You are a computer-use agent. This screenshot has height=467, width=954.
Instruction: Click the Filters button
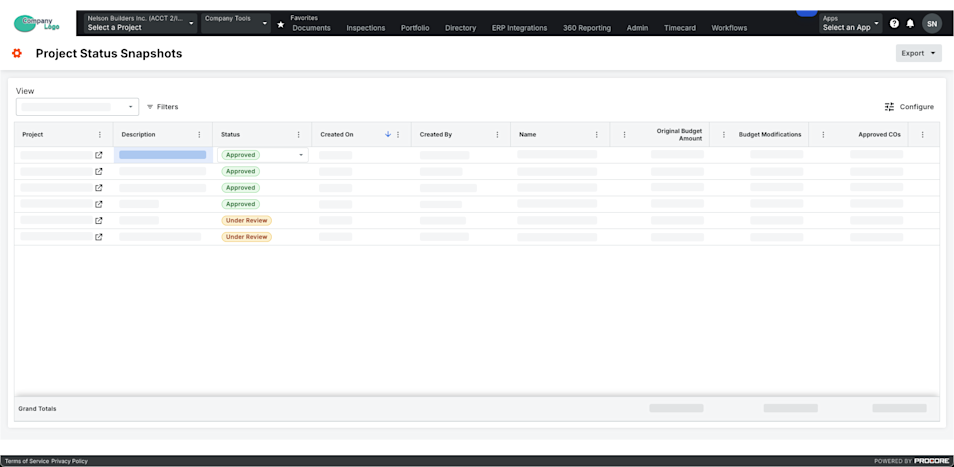tap(162, 106)
